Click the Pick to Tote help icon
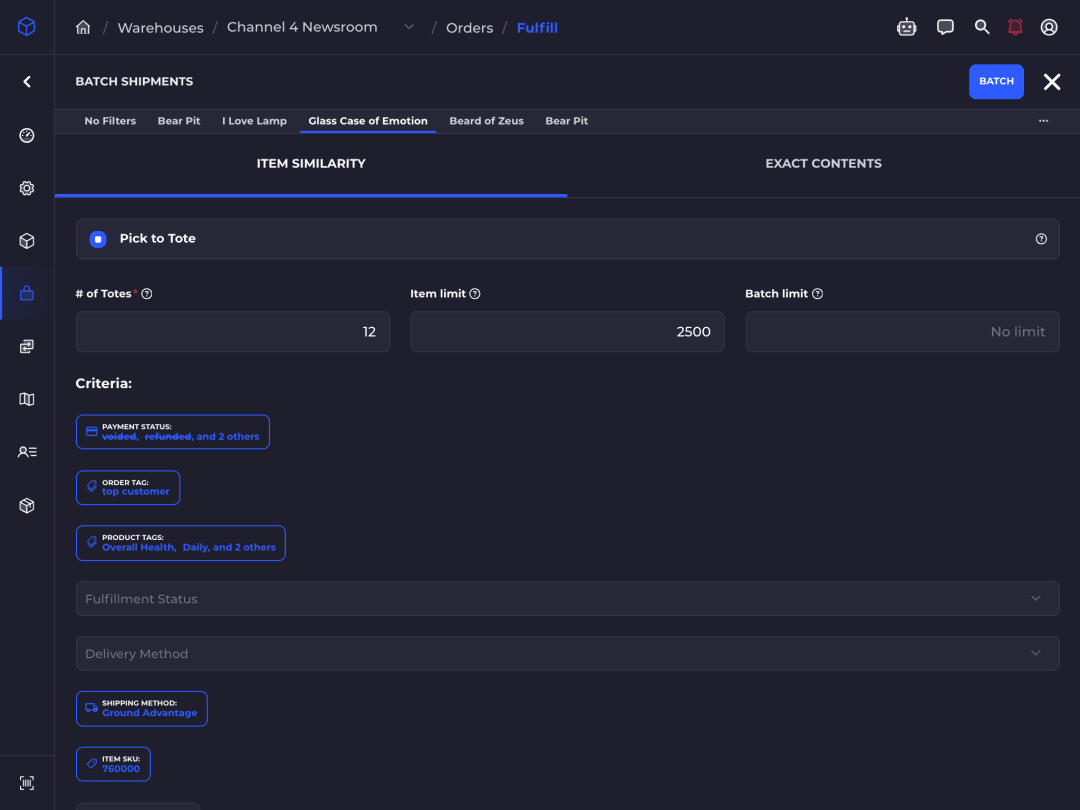 (1041, 239)
